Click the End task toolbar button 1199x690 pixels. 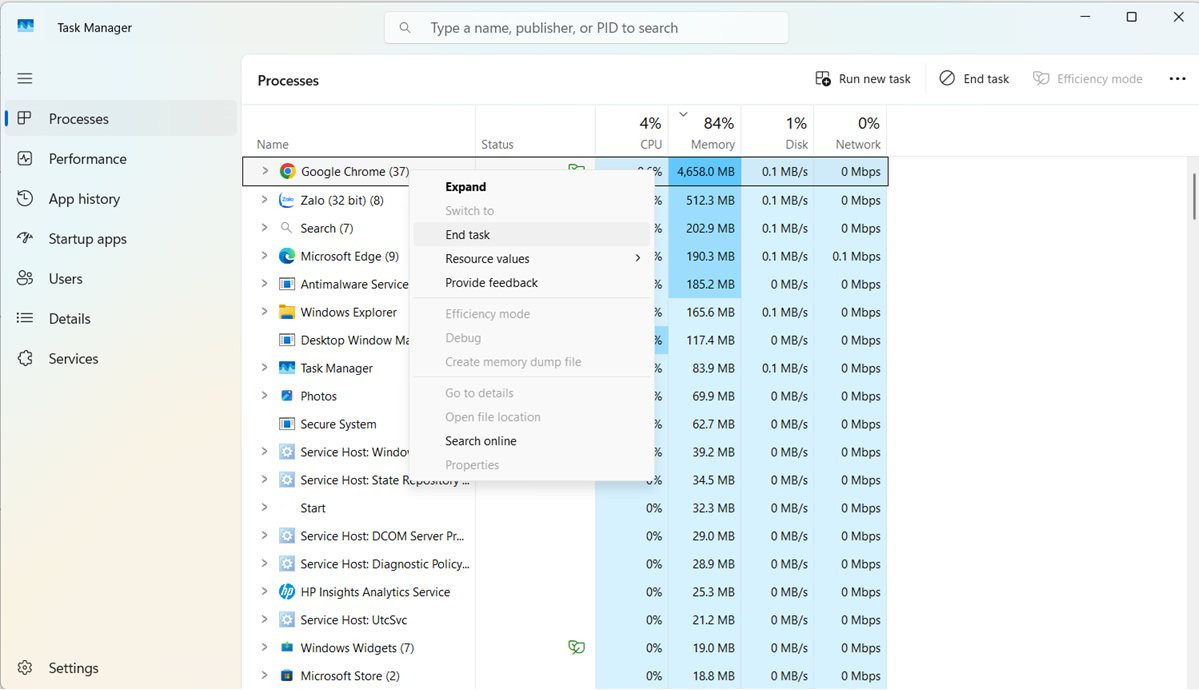pyautogui.click(x=974, y=79)
